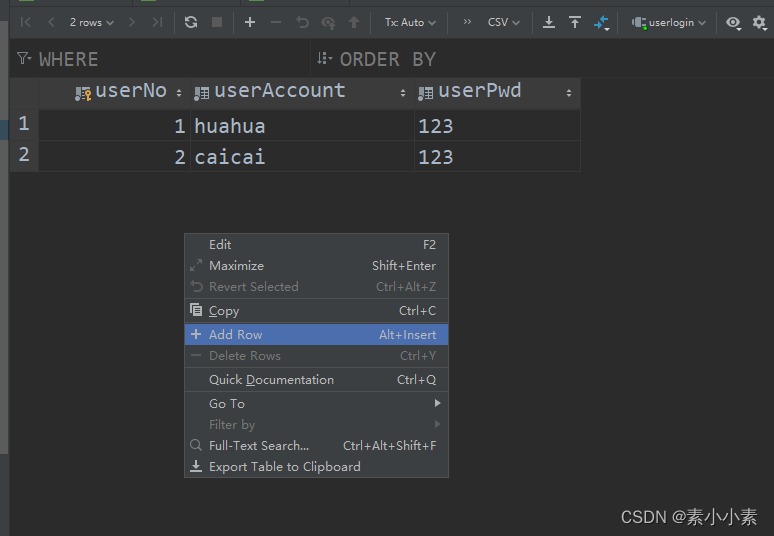Open the Tx: Auto transaction mode dropdown
The width and height of the screenshot is (774, 536).
tap(410, 22)
